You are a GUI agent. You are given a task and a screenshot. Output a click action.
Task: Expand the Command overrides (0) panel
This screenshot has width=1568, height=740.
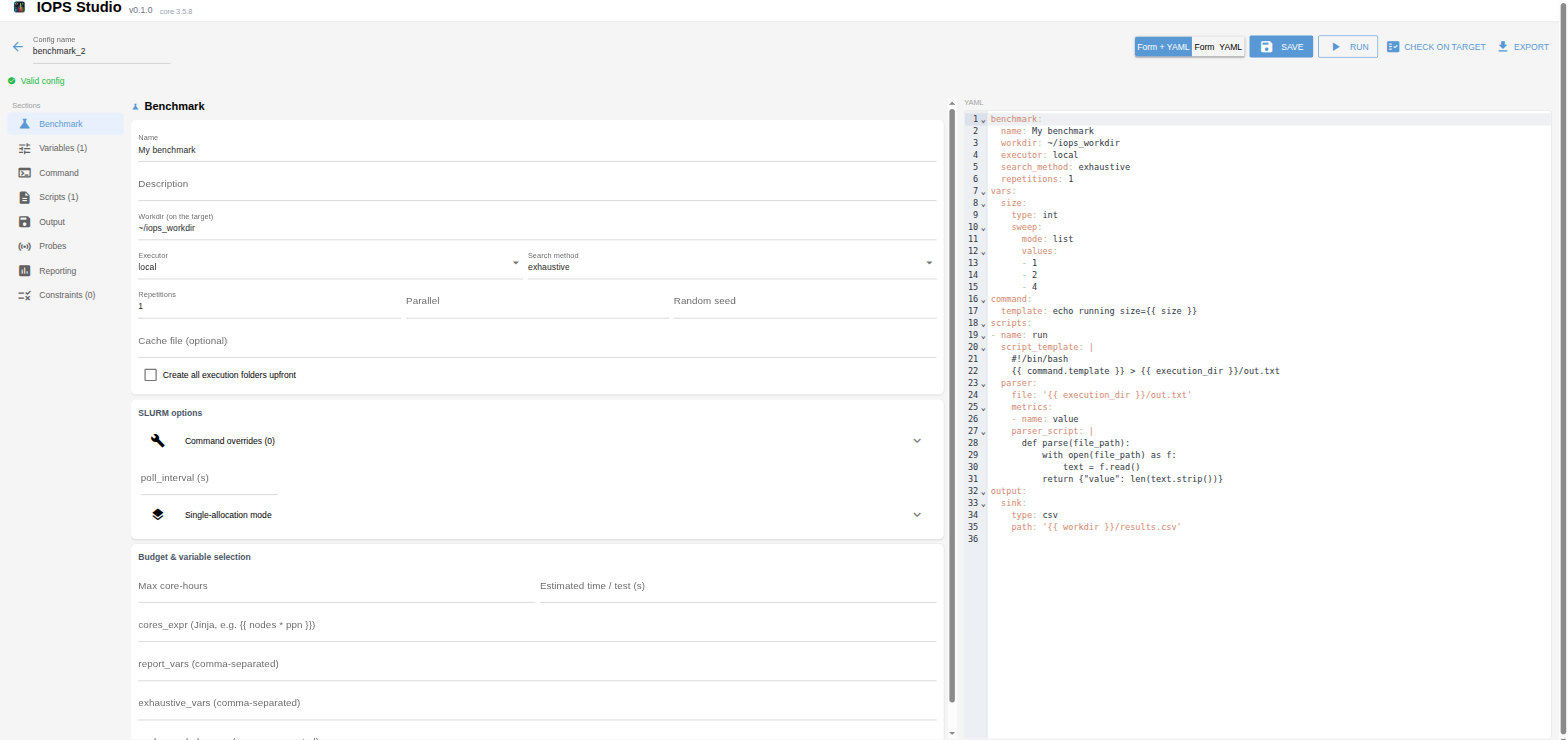(538, 441)
